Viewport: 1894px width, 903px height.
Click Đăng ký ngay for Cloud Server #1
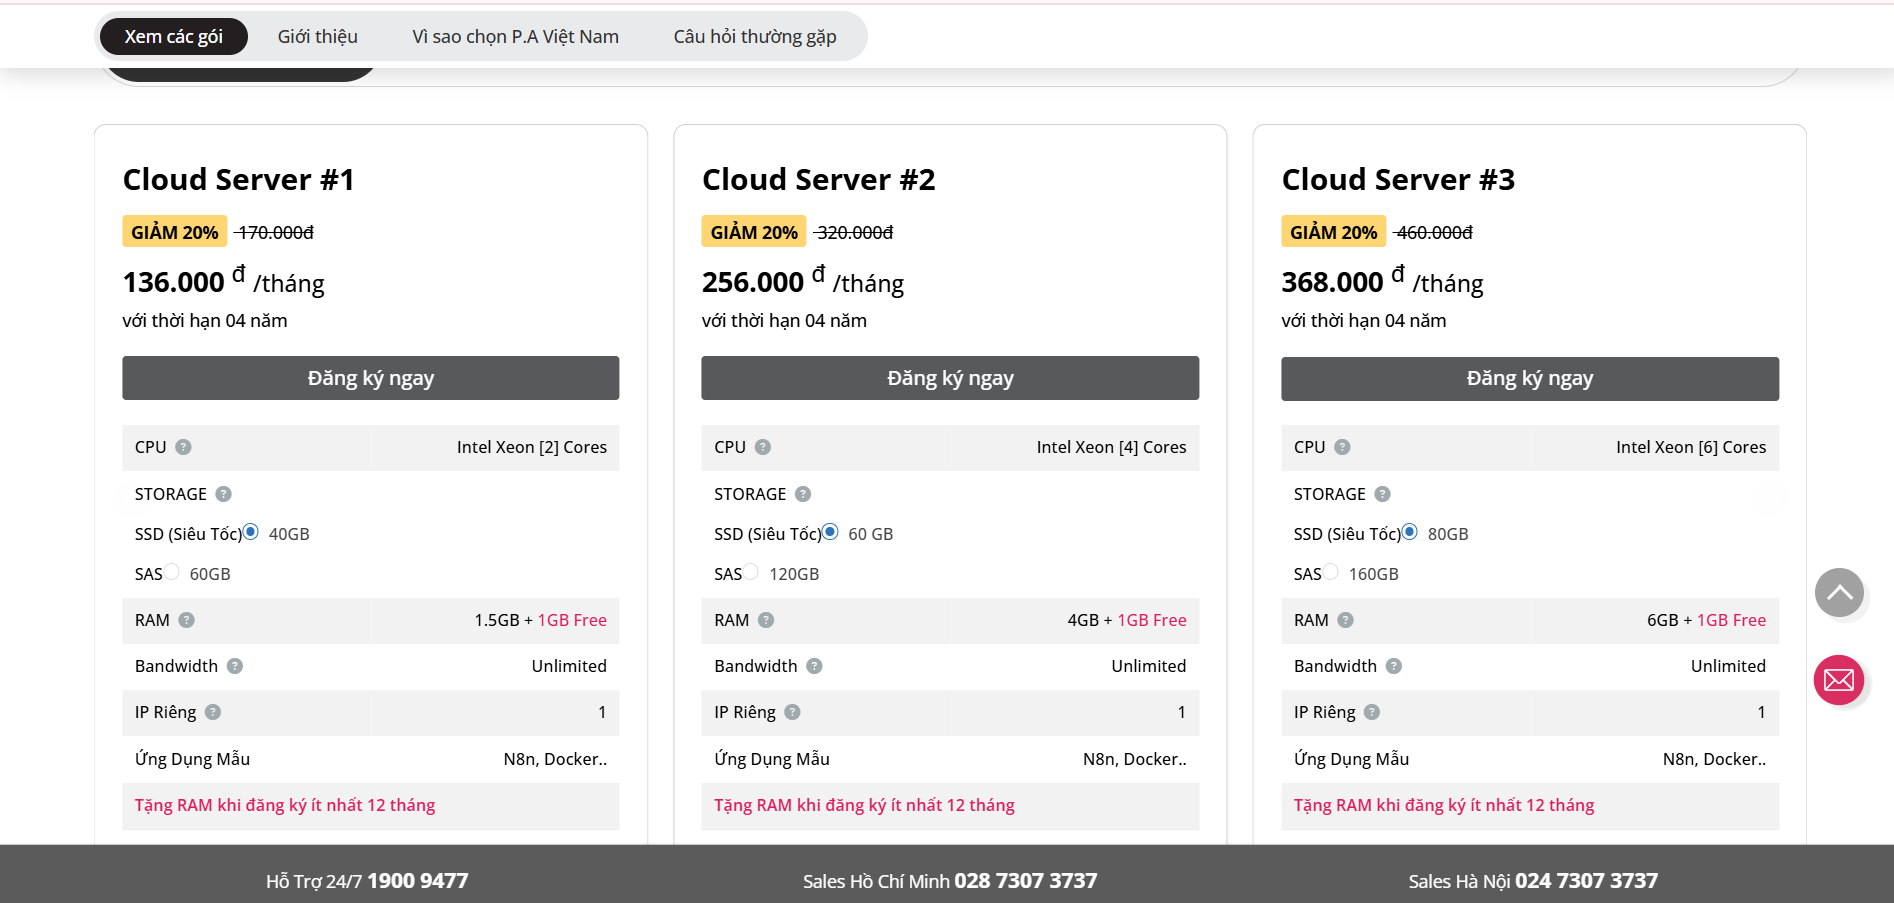(370, 378)
